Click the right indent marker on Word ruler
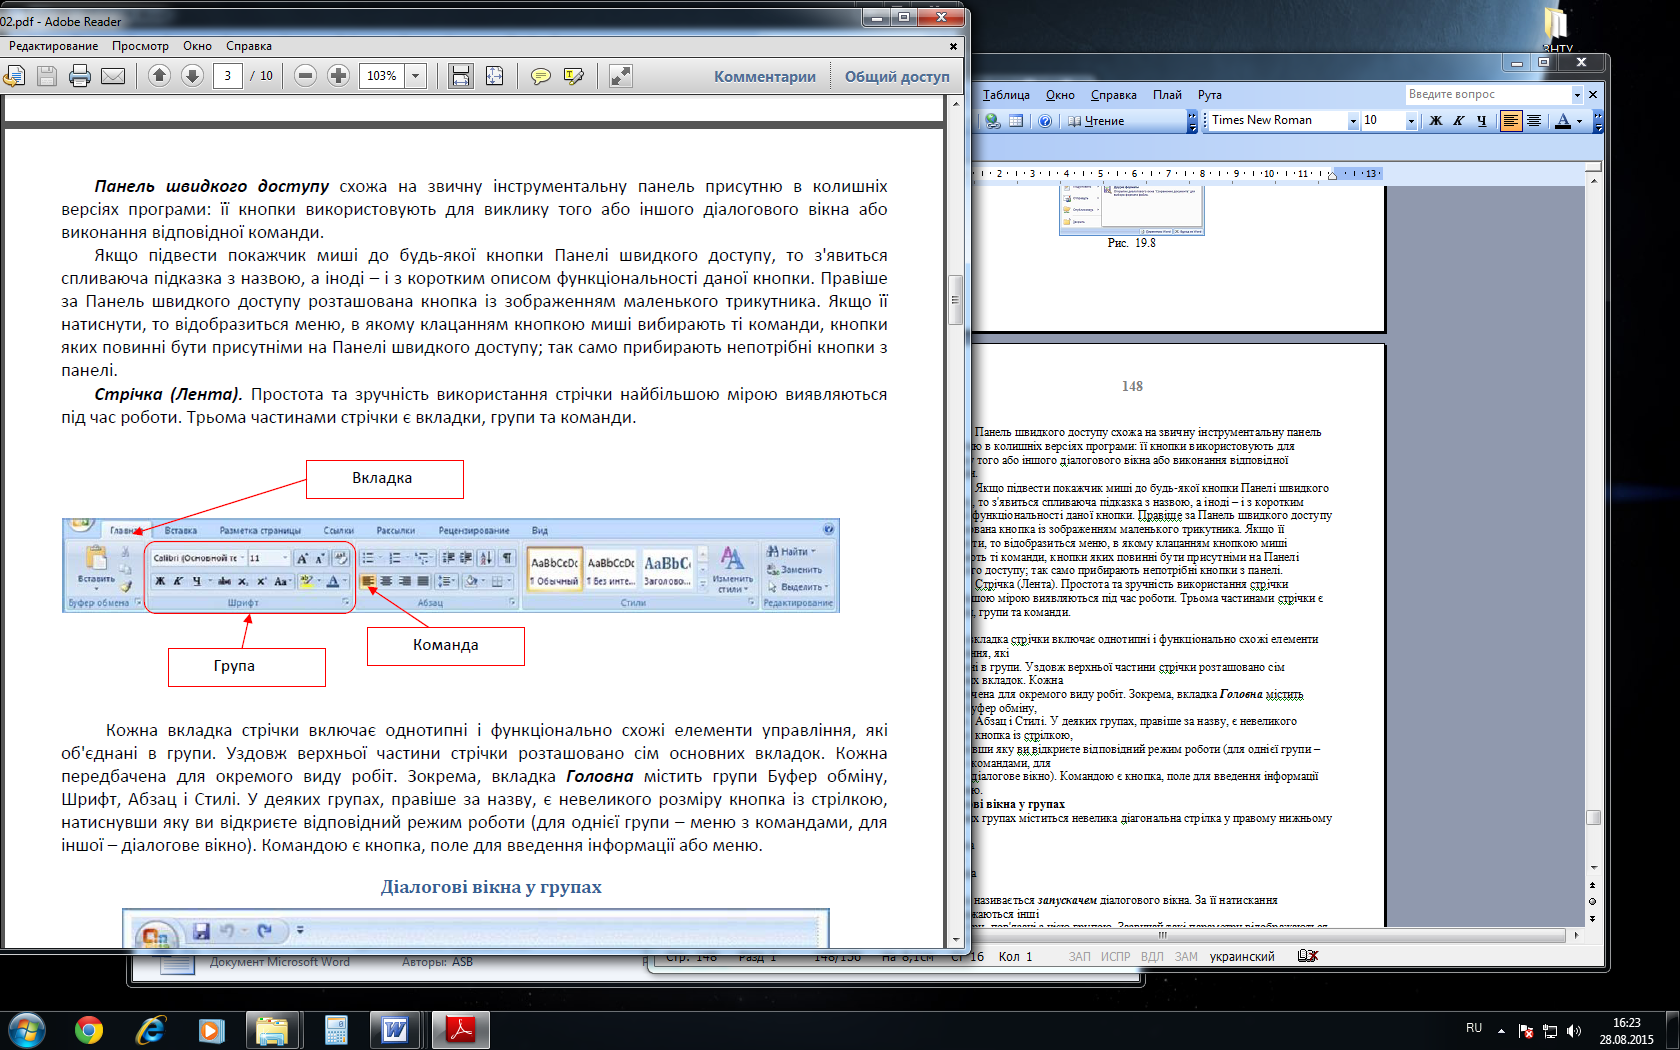 [x=1332, y=176]
